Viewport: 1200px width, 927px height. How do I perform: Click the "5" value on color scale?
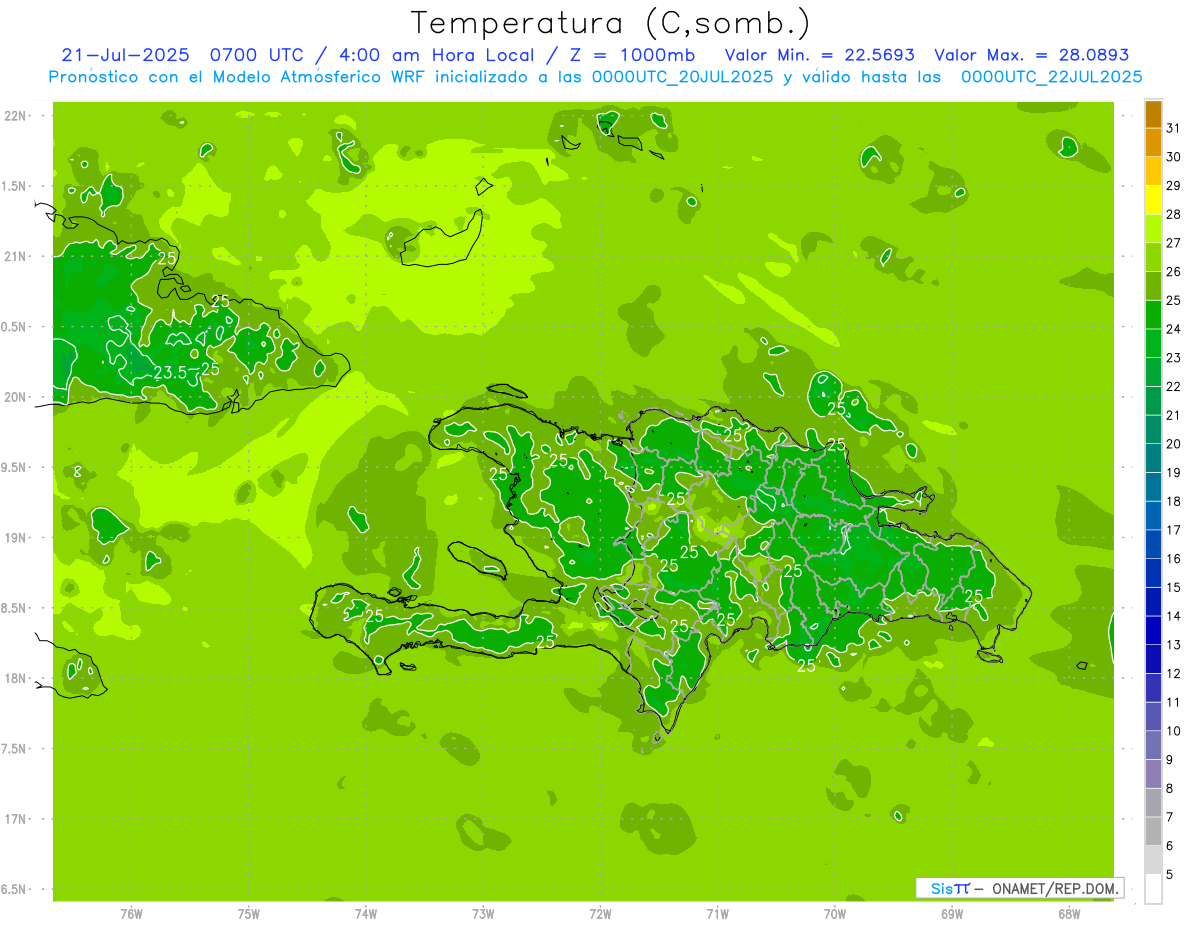click(1170, 875)
